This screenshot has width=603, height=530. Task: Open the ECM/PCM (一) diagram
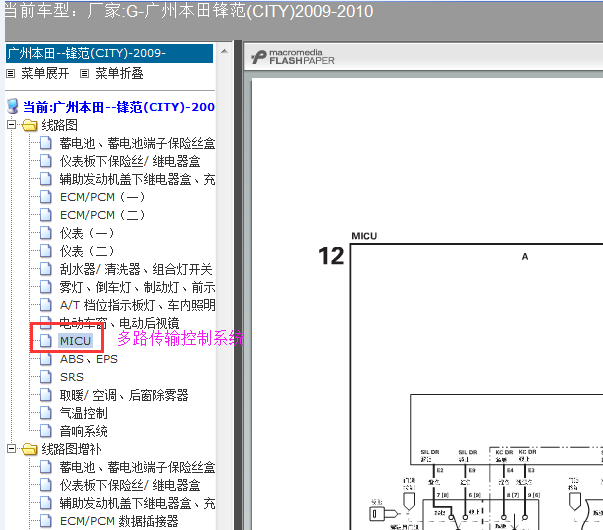coord(102,197)
